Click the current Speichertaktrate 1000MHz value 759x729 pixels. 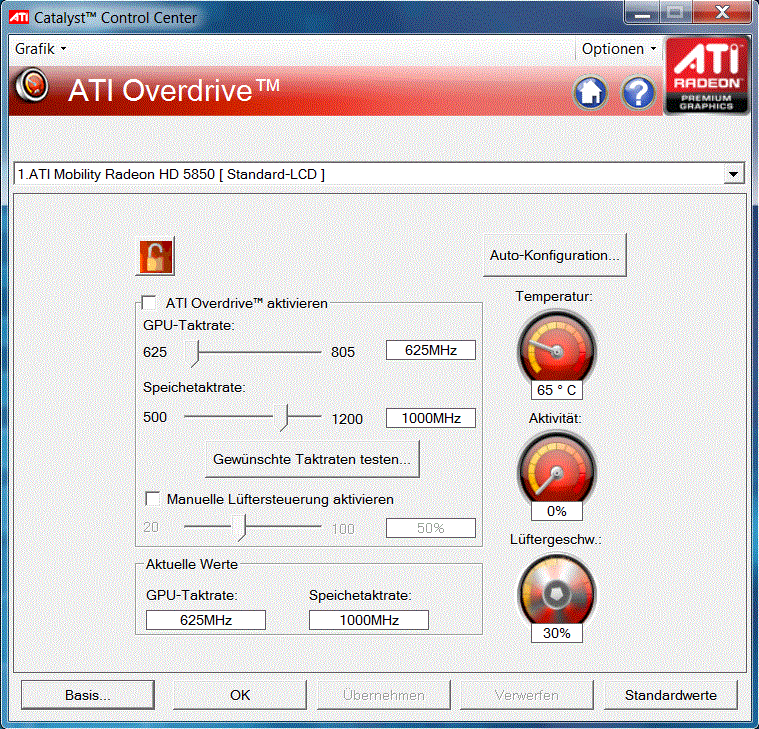coord(369,620)
